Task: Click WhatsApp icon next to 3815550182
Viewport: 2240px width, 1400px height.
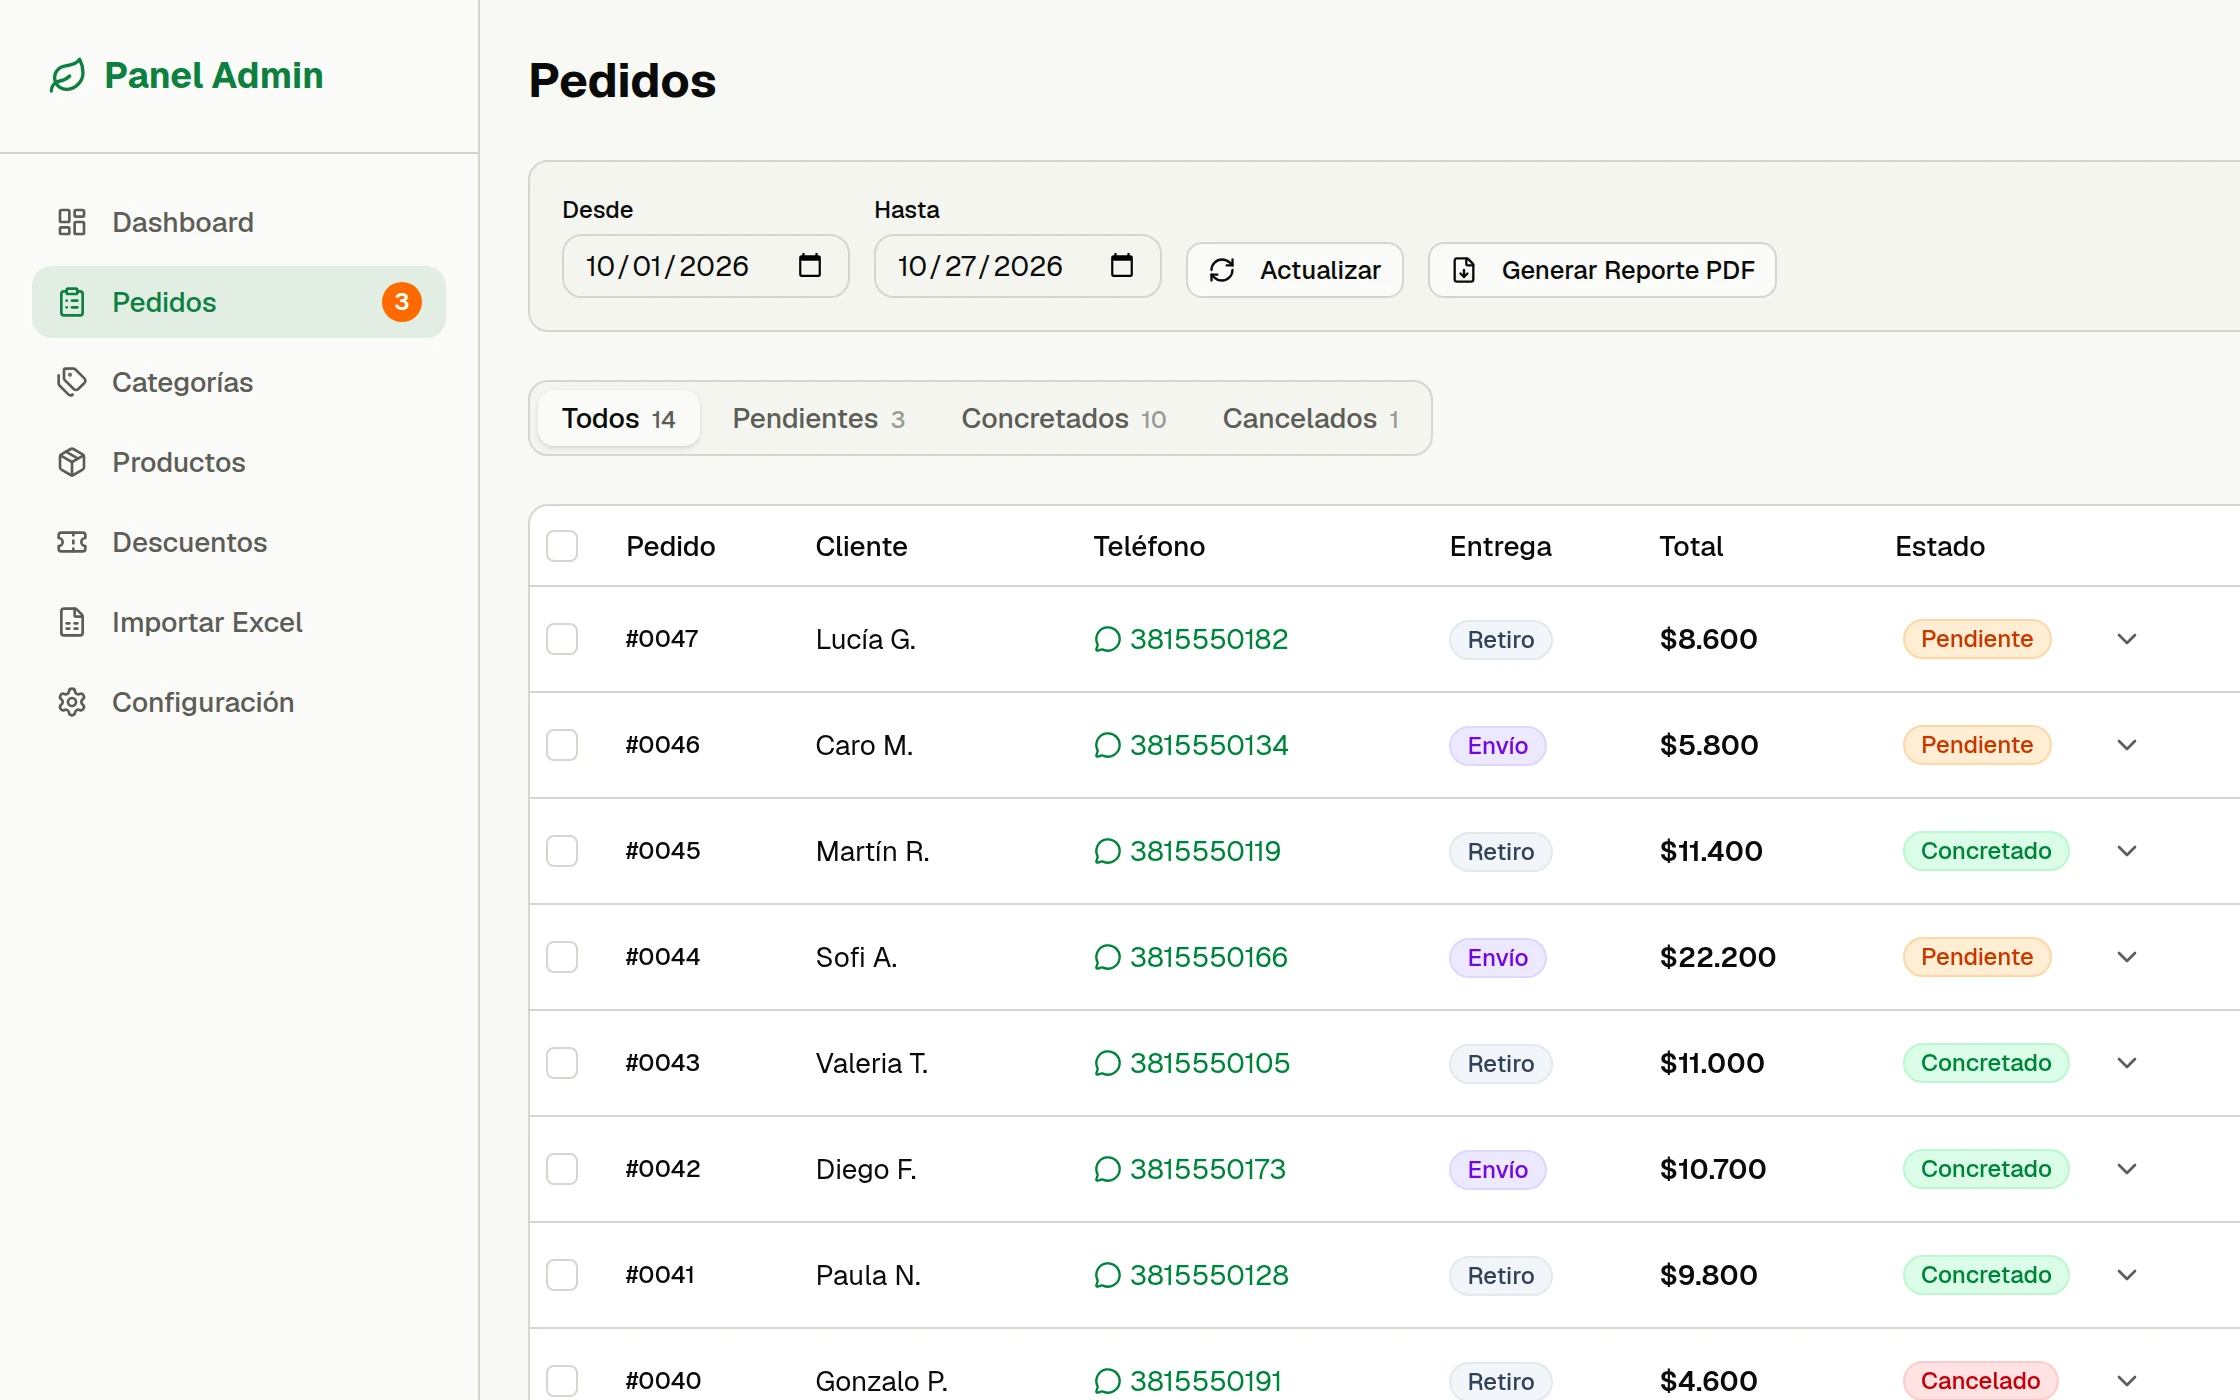Action: pyautogui.click(x=1107, y=639)
